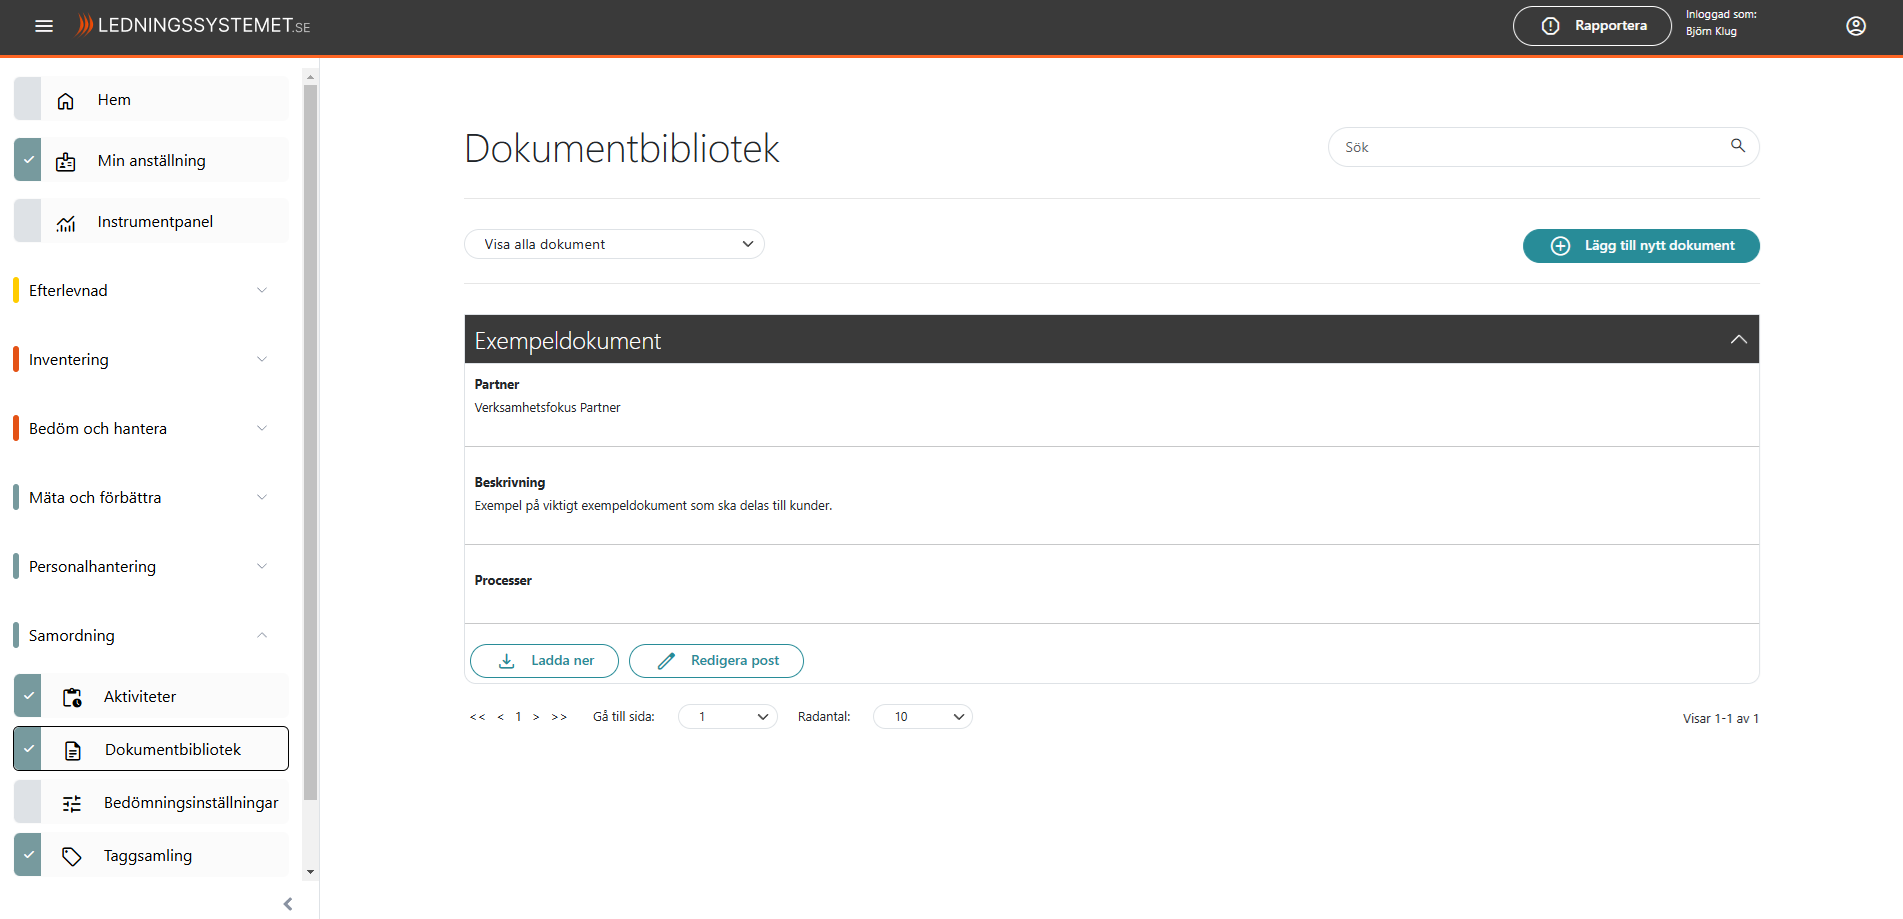Image resolution: width=1903 pixels, height=919 pixels.
Task: Click the Bedömningsinställningar sliders icon
Action: coord(72,803)
